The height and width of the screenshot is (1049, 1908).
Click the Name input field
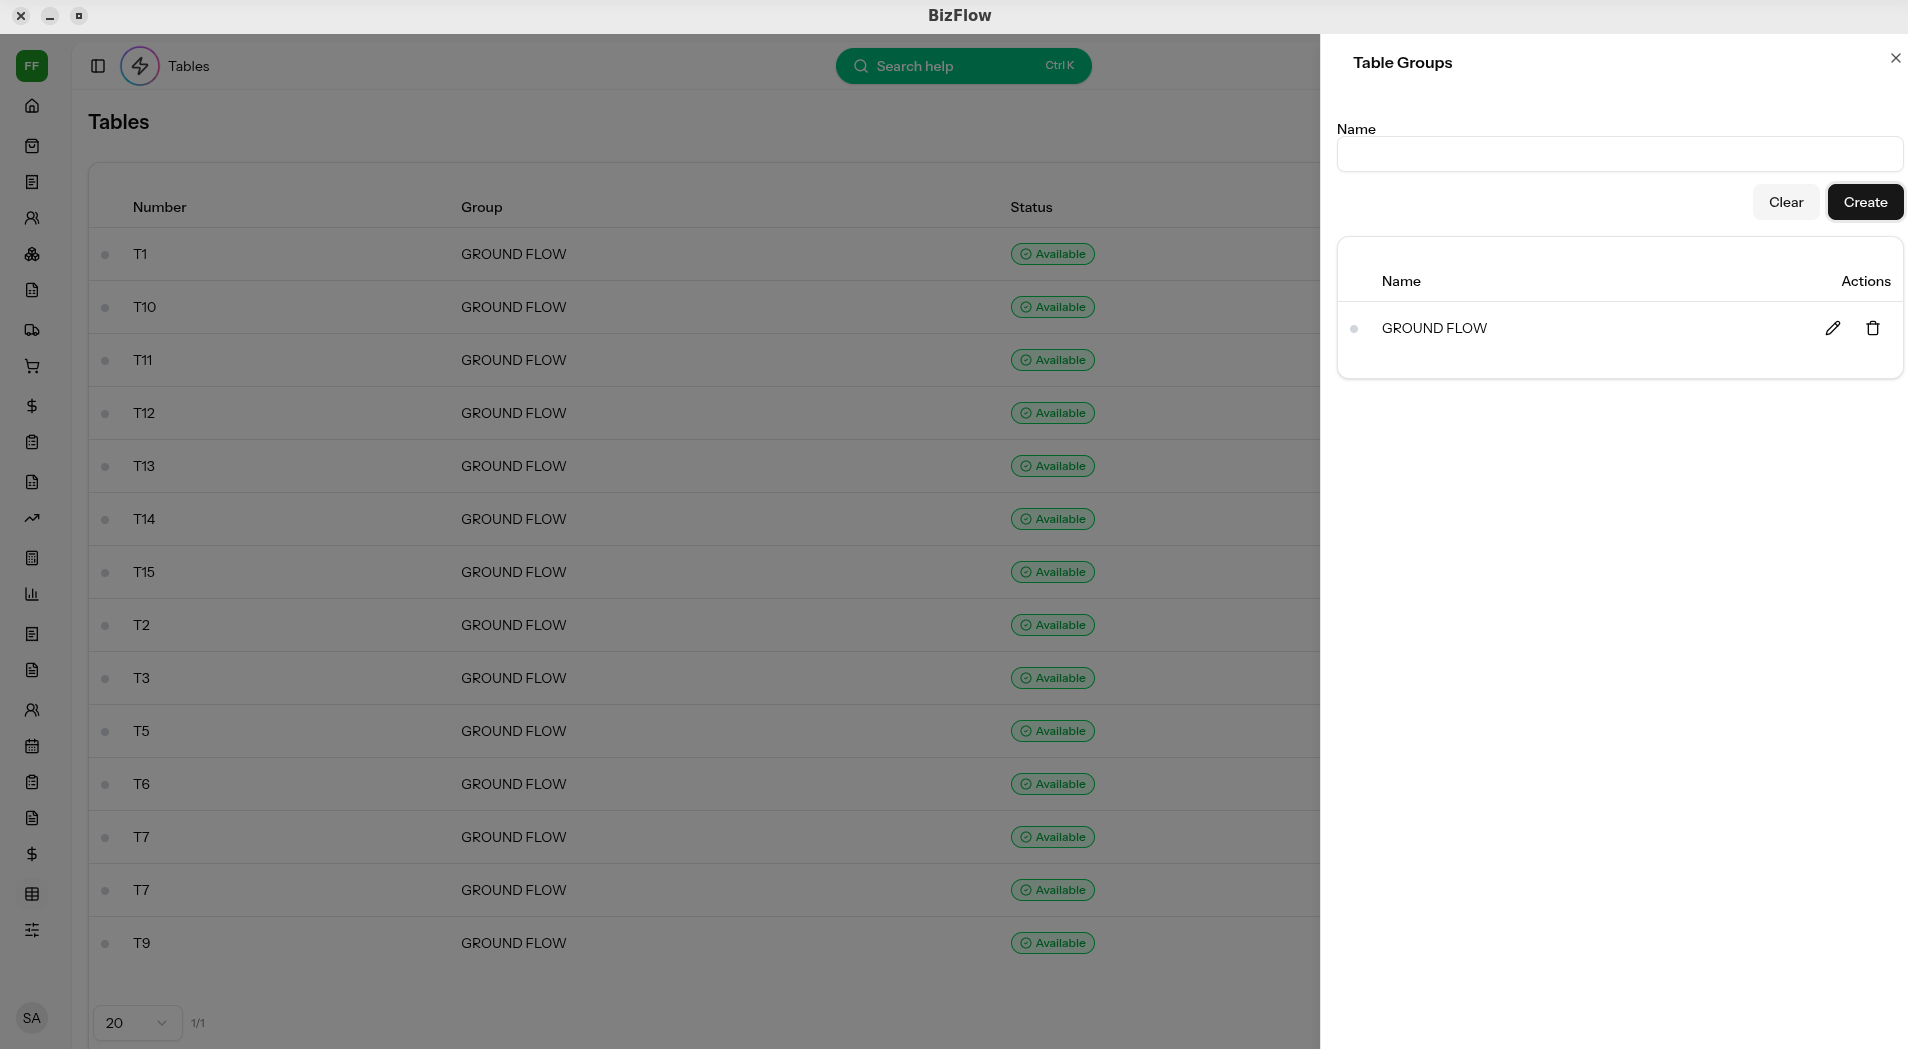pos(1619,154)
